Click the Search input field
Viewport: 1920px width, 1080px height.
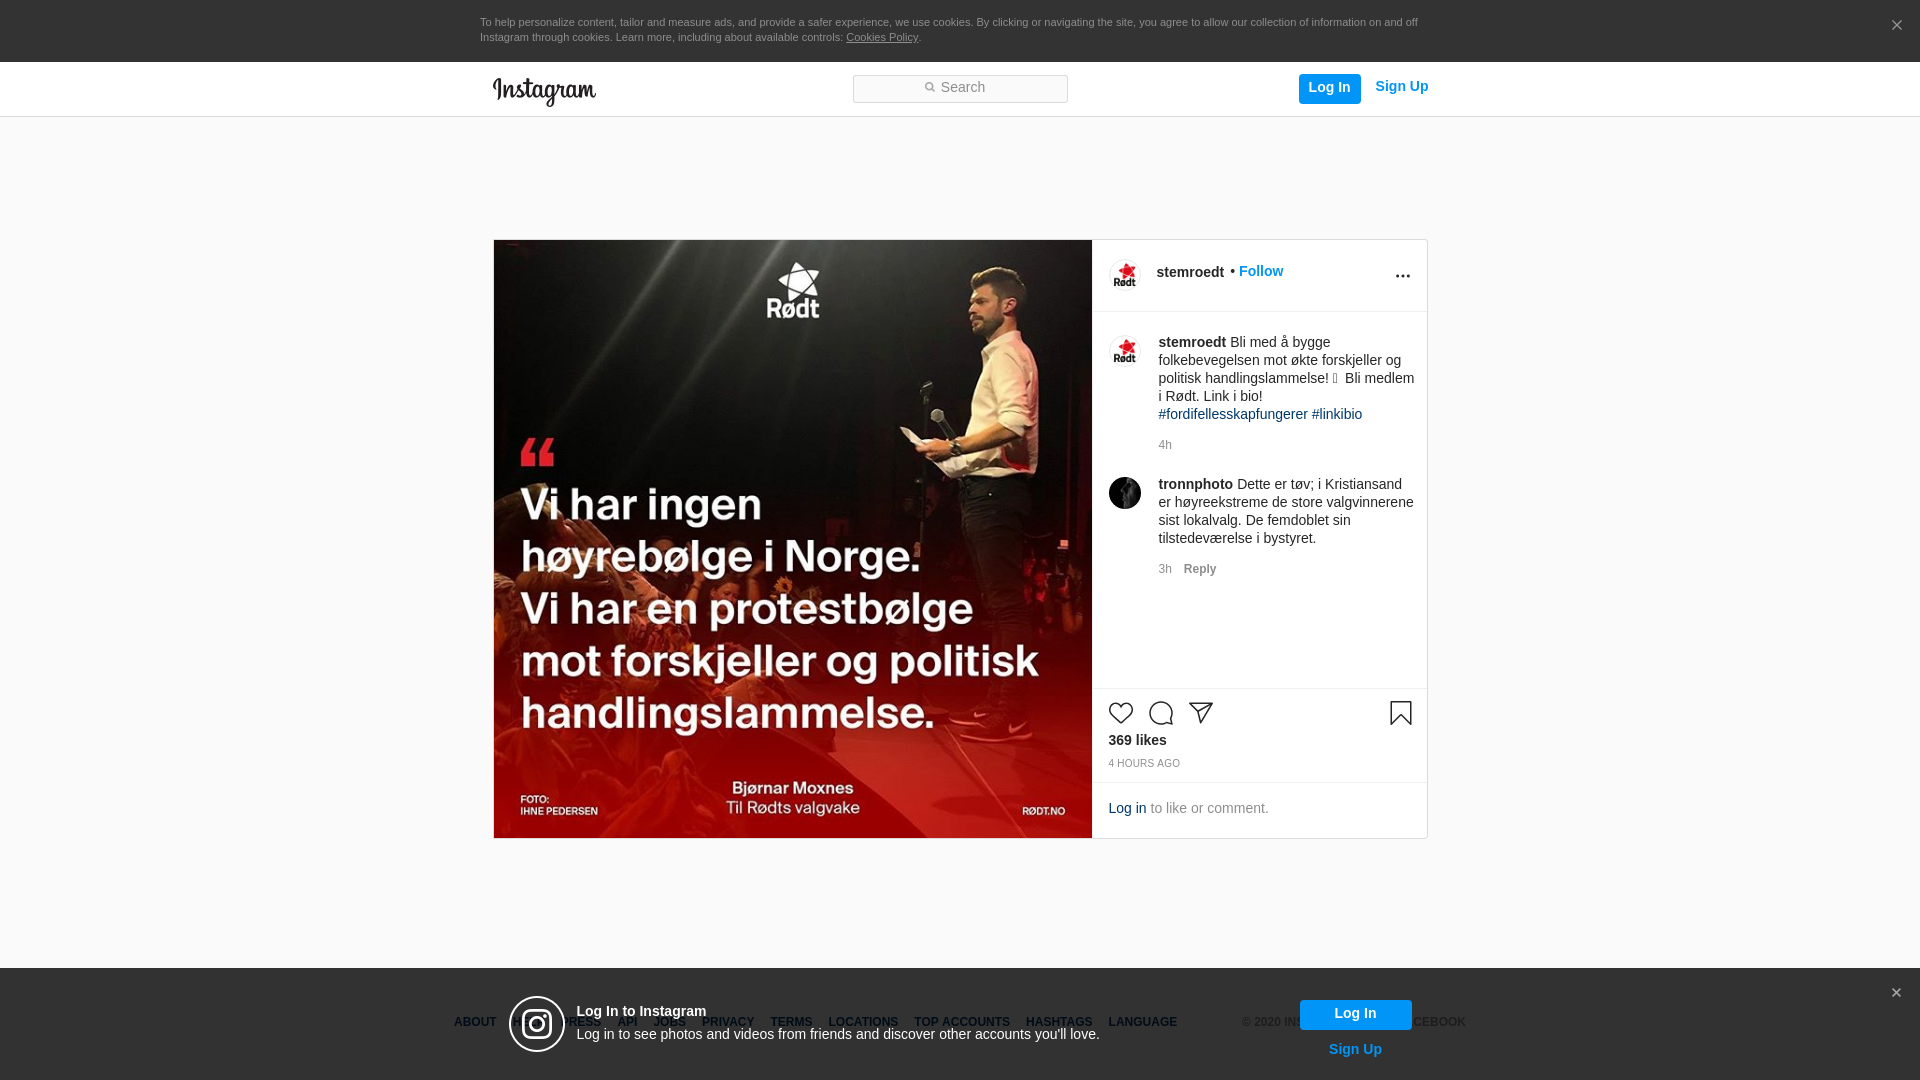coord(960,89)
